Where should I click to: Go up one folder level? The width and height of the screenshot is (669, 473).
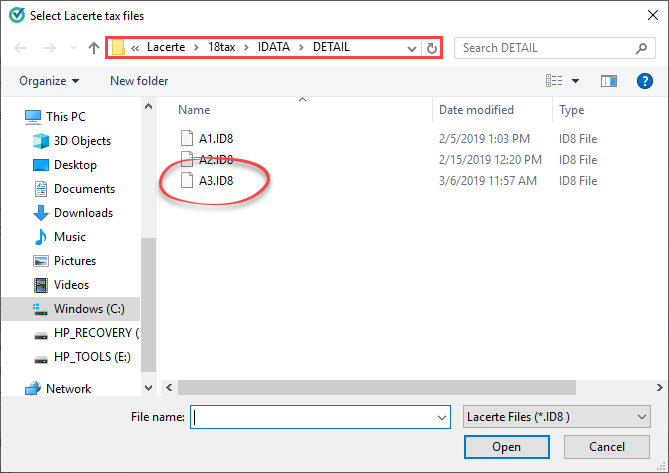point(94,48)
